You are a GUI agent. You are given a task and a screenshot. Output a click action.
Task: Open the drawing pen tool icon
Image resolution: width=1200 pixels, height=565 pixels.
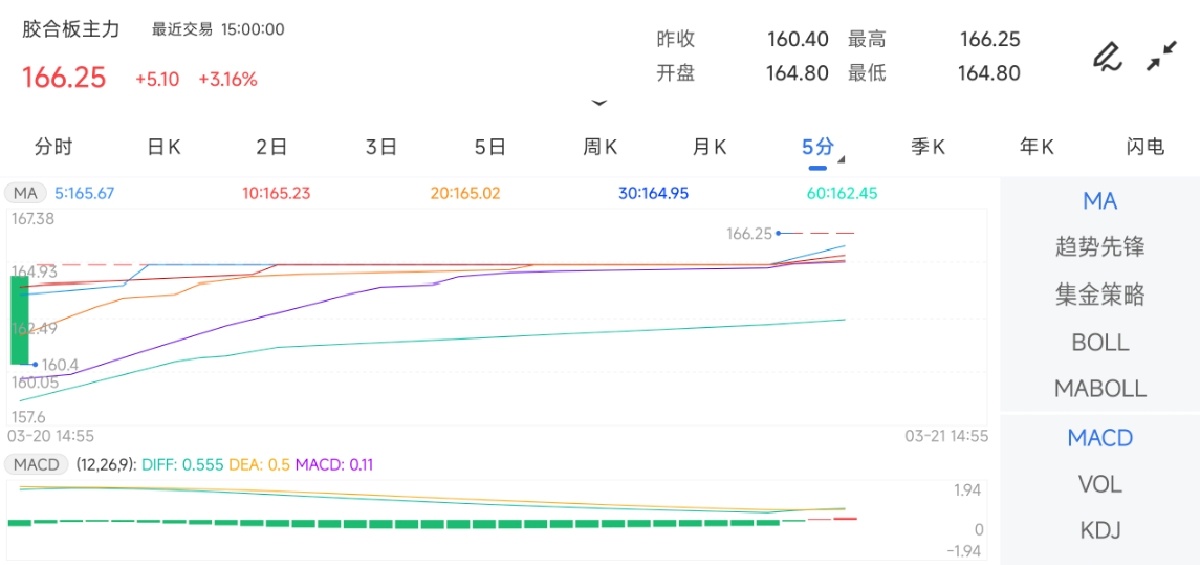[1106, 56]
